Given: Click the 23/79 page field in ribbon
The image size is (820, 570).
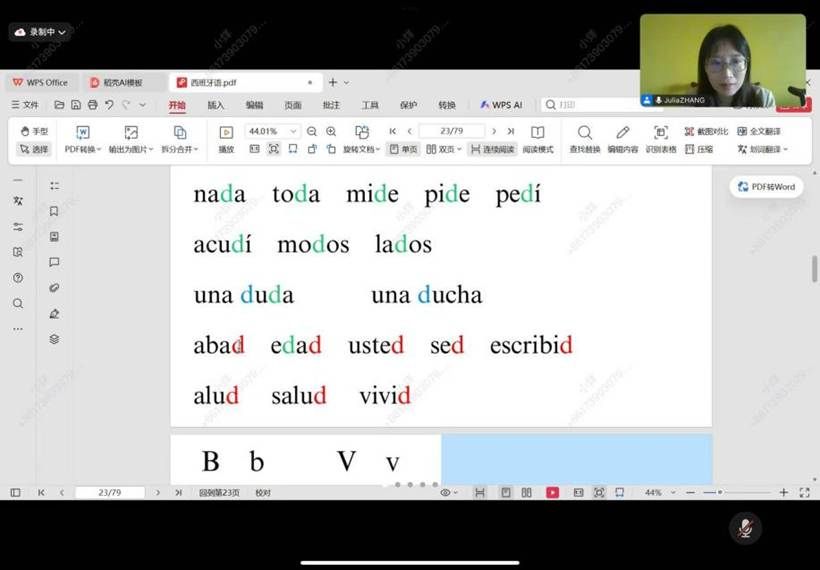Looking at the screenshot, I should (452, 131).
